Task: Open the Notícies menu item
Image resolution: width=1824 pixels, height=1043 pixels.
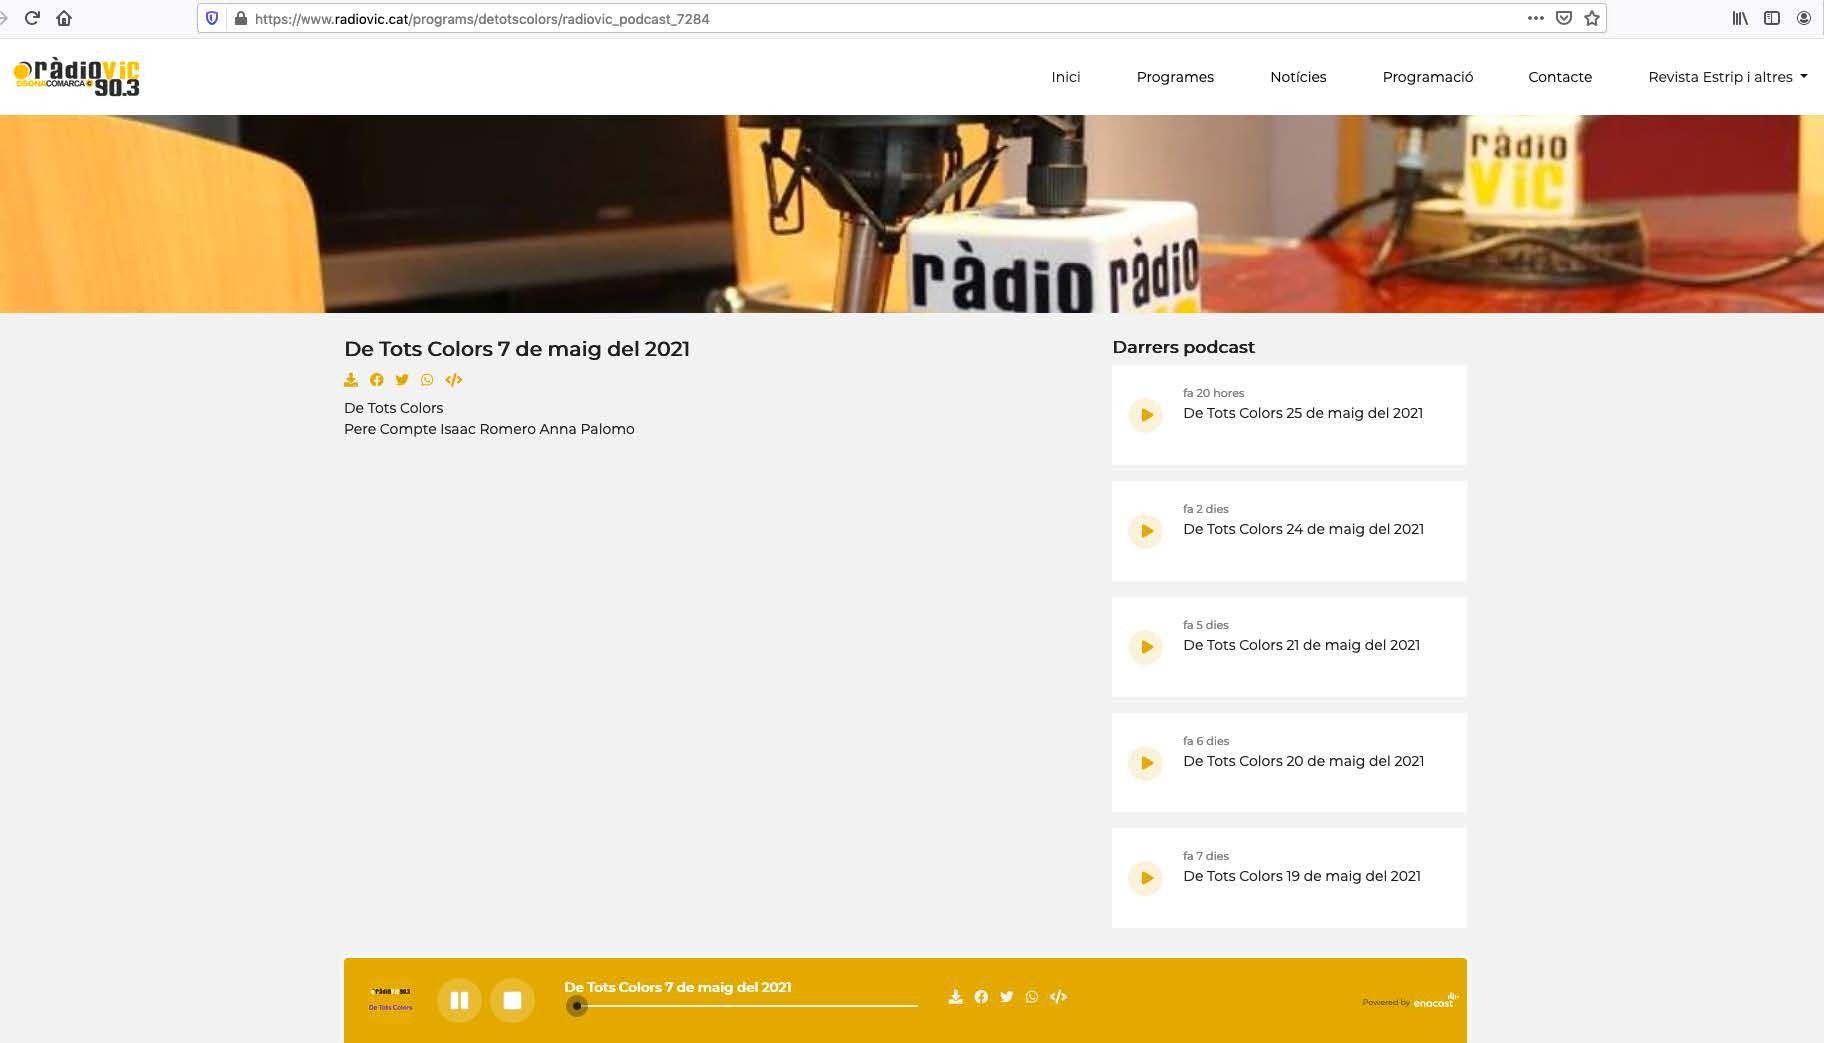Action: click(1298, 77)
